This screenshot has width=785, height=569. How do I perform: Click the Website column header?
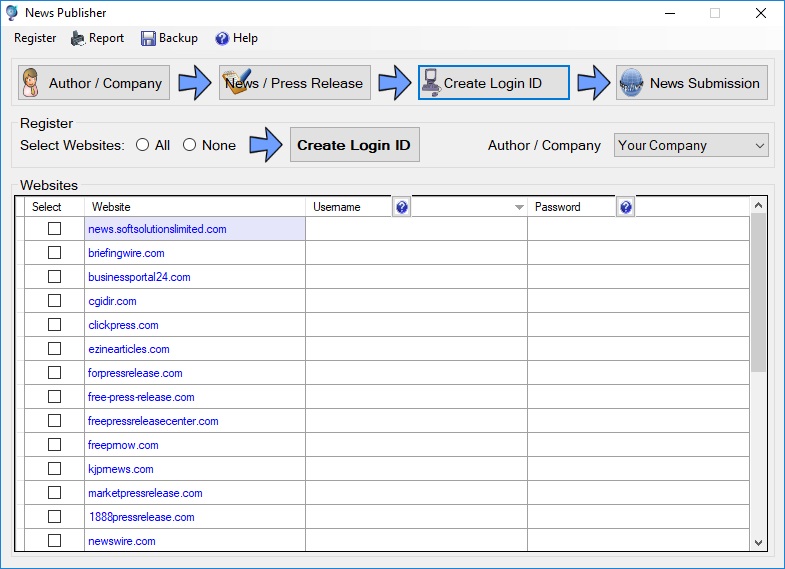195,207
